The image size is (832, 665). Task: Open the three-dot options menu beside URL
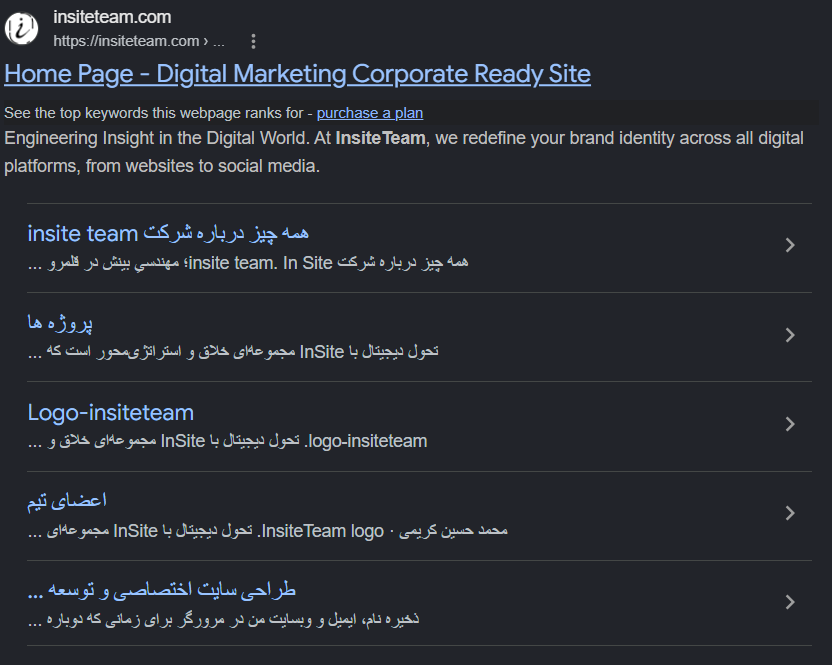tap(254, 41)
